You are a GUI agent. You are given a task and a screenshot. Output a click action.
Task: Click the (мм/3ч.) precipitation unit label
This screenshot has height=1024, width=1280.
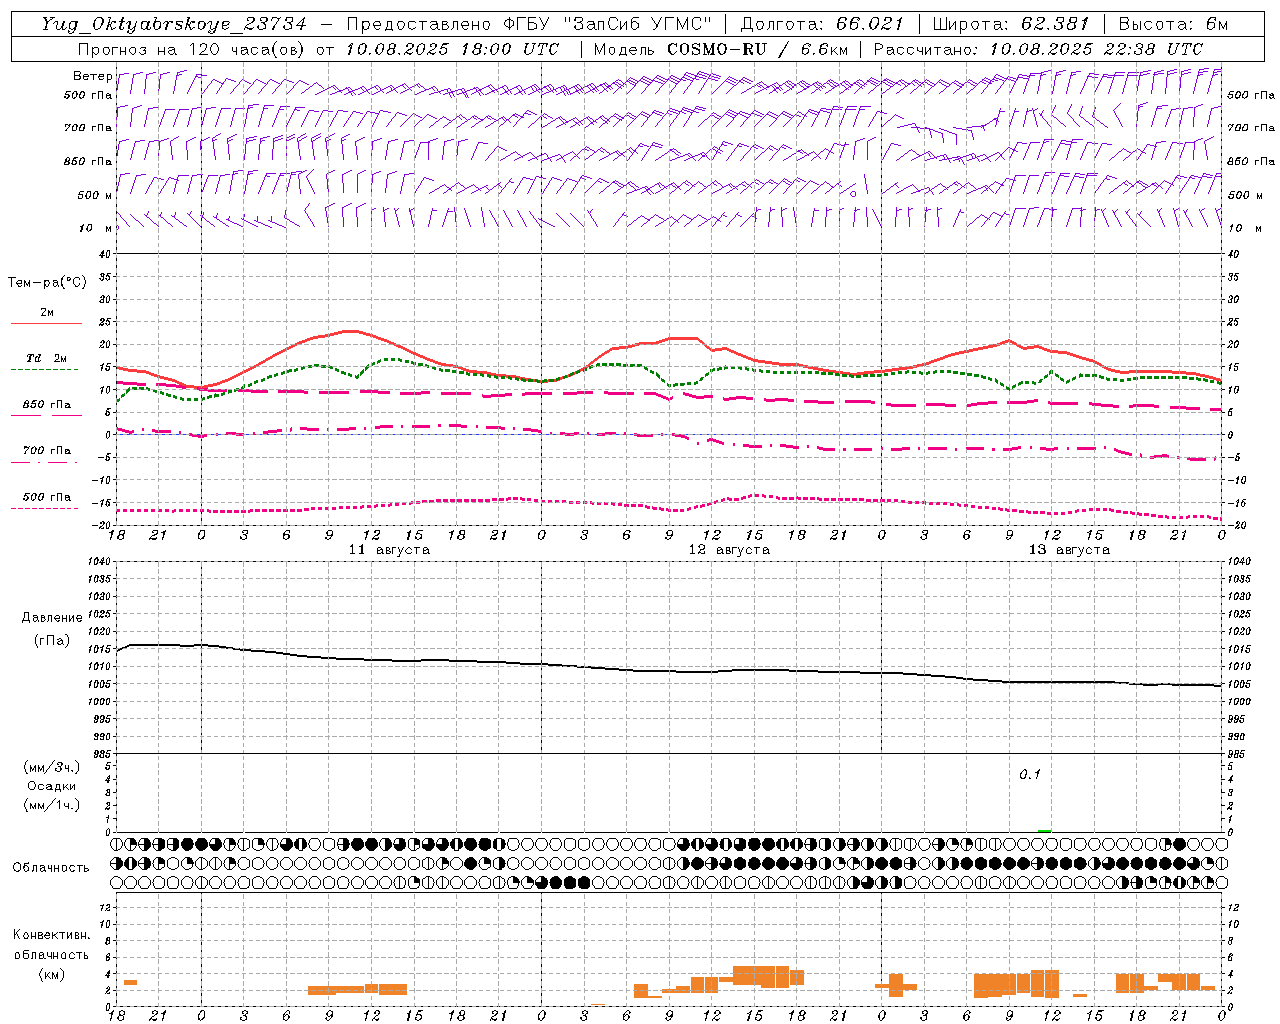52,767
